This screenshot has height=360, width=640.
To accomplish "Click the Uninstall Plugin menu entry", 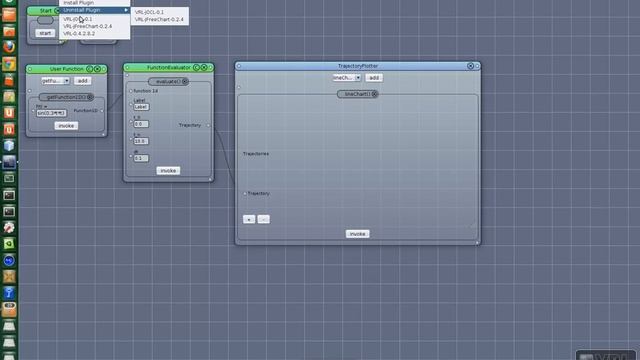I will click(95, 10).
